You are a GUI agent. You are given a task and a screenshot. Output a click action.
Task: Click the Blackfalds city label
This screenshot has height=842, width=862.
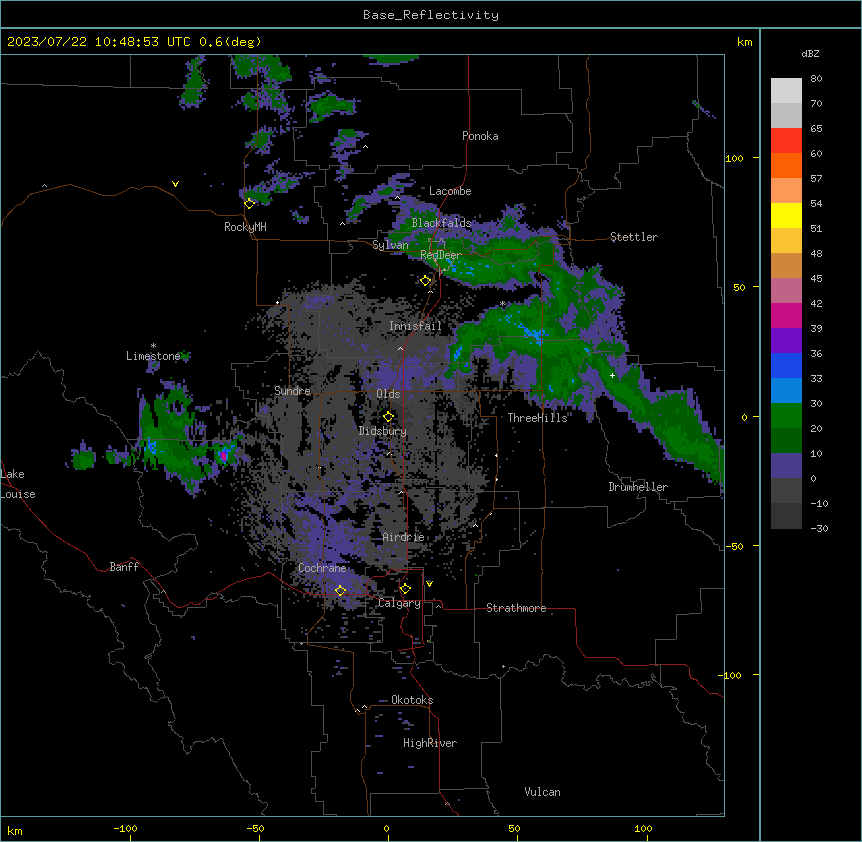(441, 223)
